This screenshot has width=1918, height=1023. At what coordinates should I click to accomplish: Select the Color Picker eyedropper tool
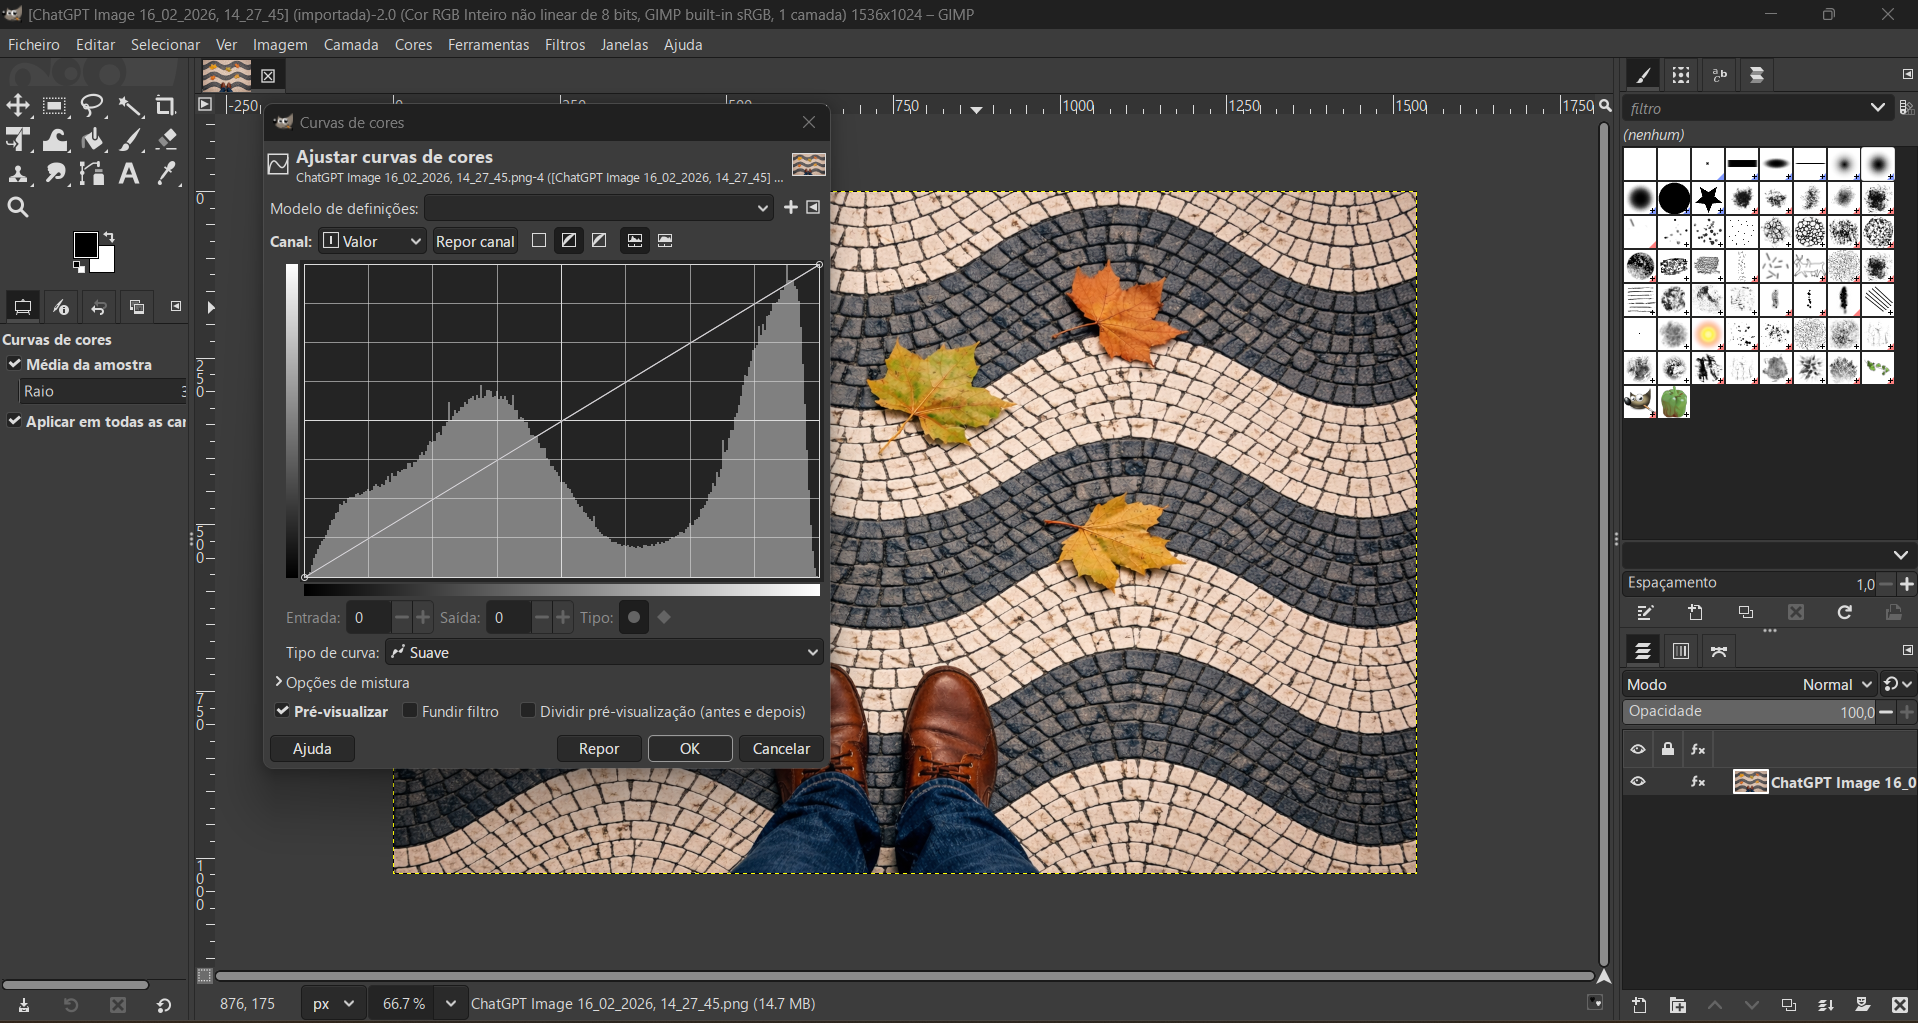[167, 174]
